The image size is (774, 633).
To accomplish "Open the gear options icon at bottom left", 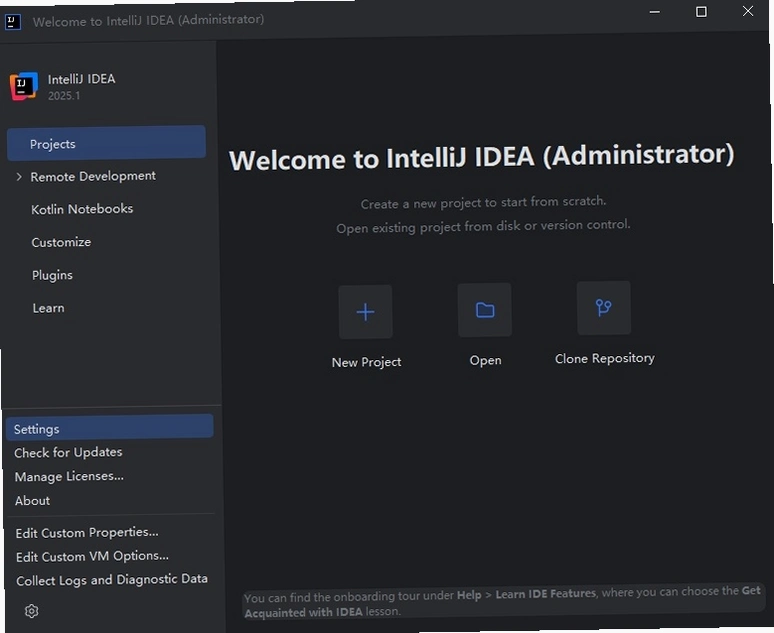I will (x=32, y=611).
